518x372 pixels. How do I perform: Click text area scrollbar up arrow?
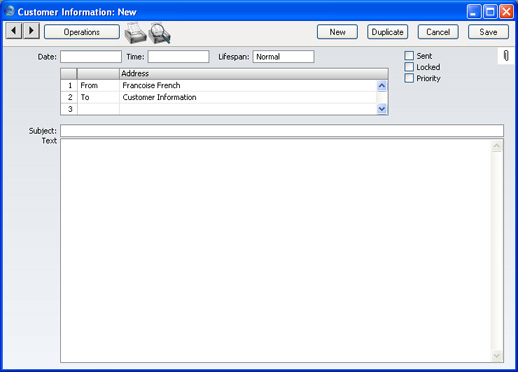(x=496, y=146)
